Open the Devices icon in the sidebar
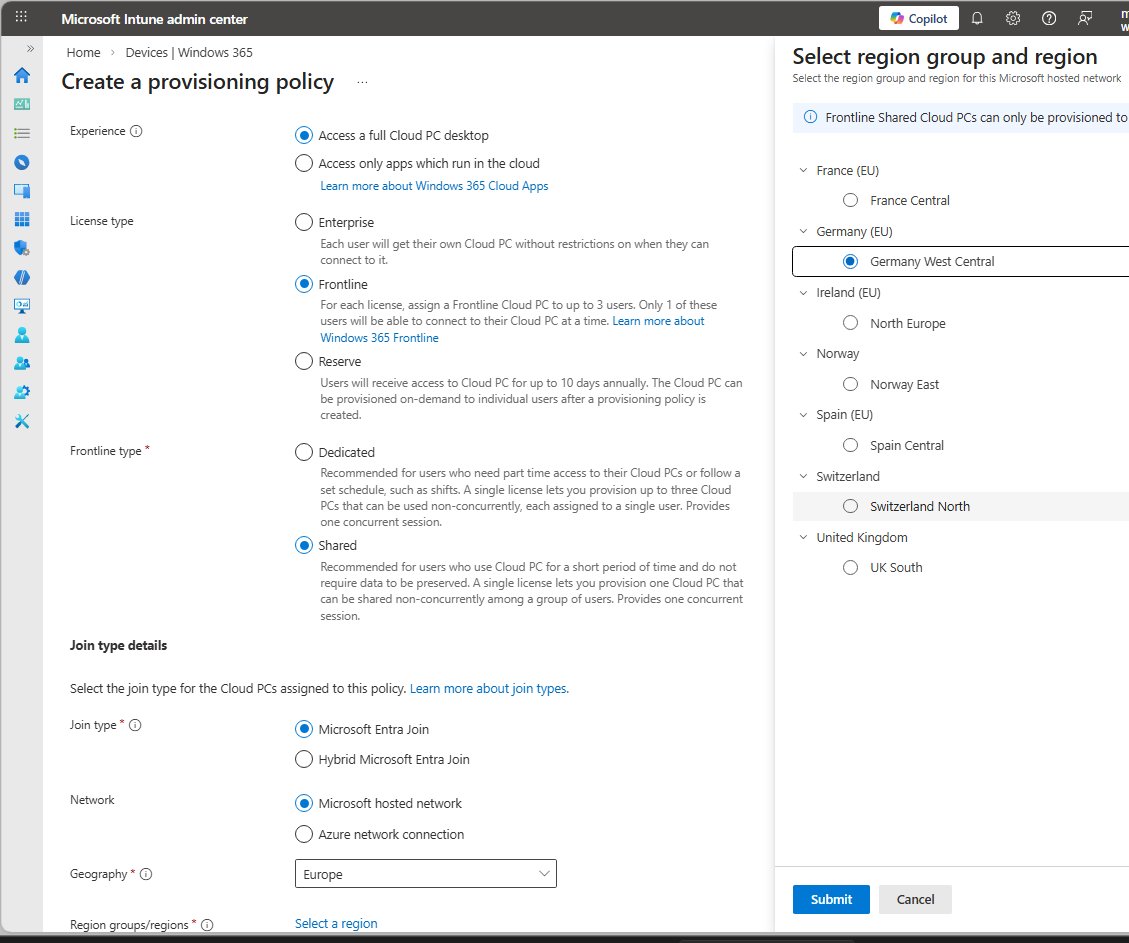Viewport: 1129px width, 943px height. coord(22,190)
